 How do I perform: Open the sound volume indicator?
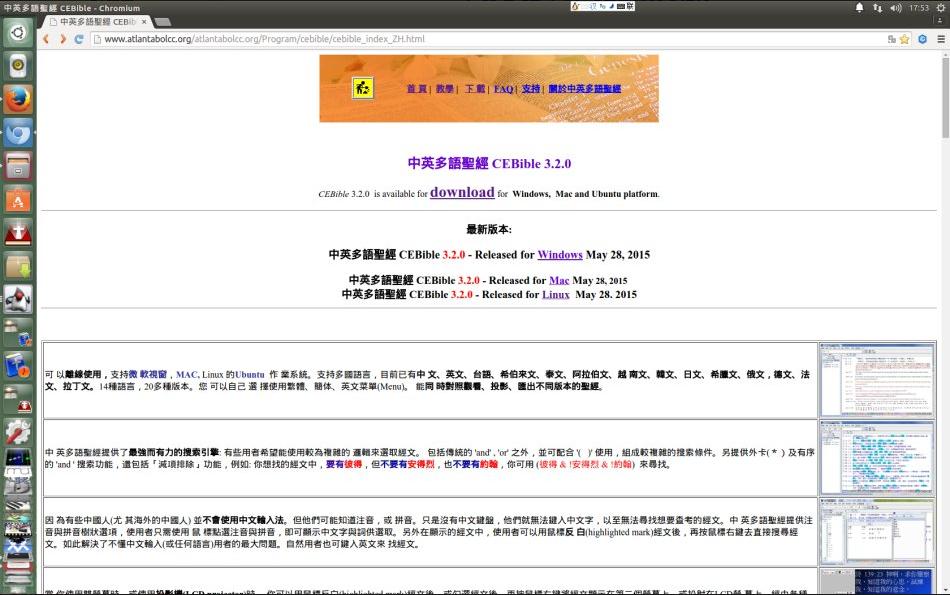[x=896, y=8]
